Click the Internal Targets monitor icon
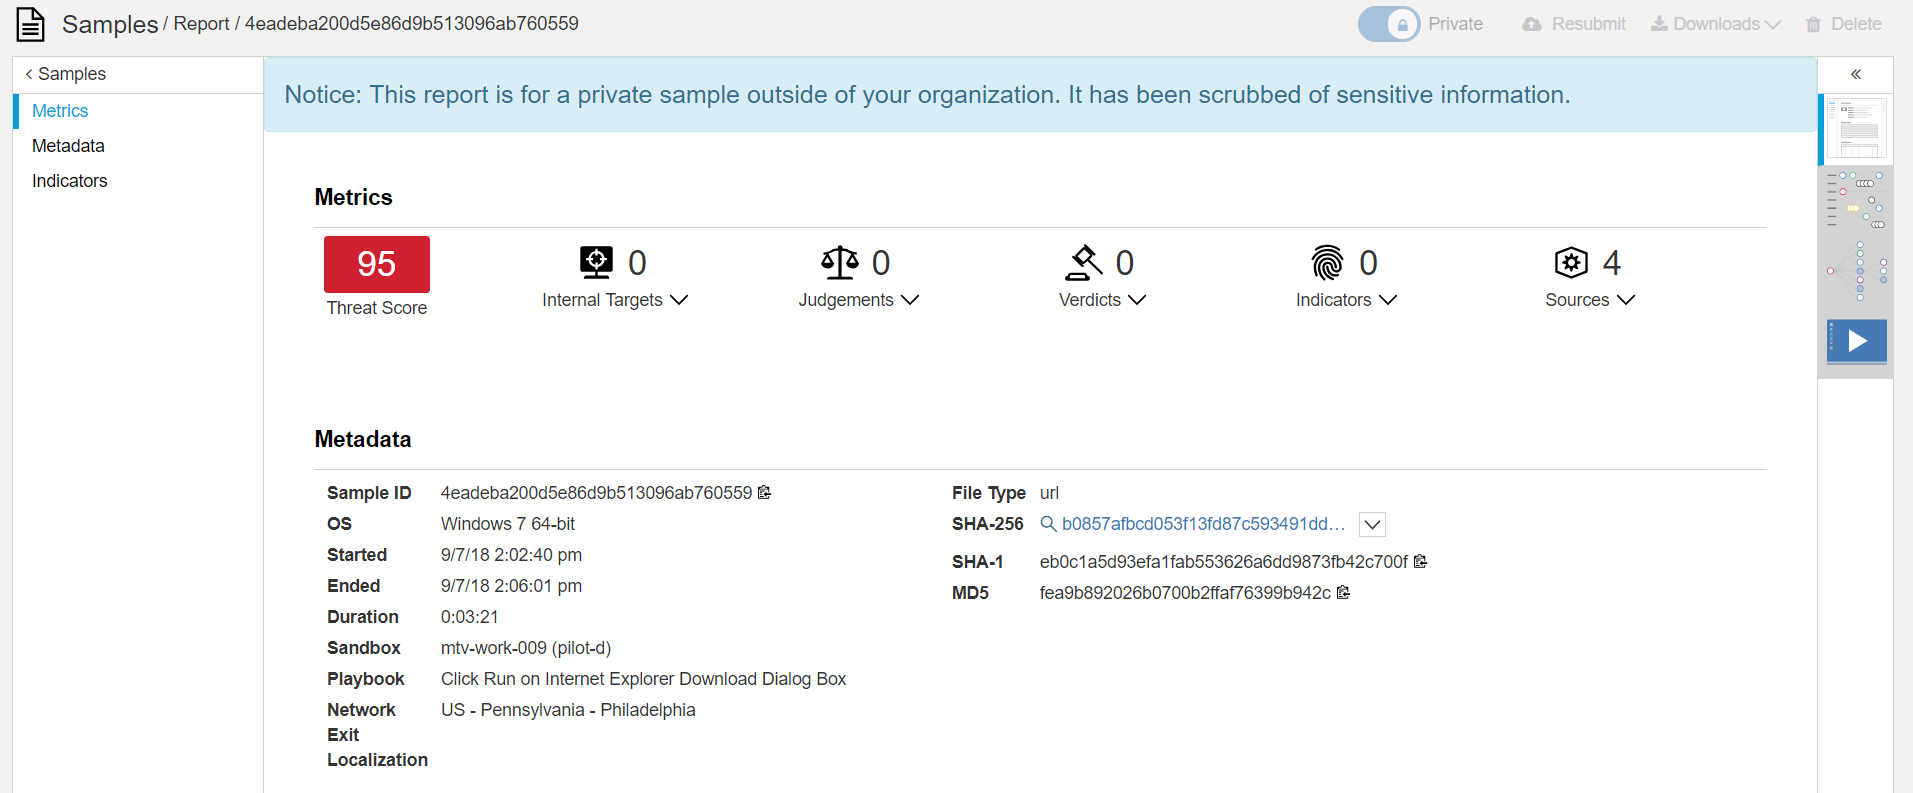This screenshot has height=793, width=1913. click(596, 262)
